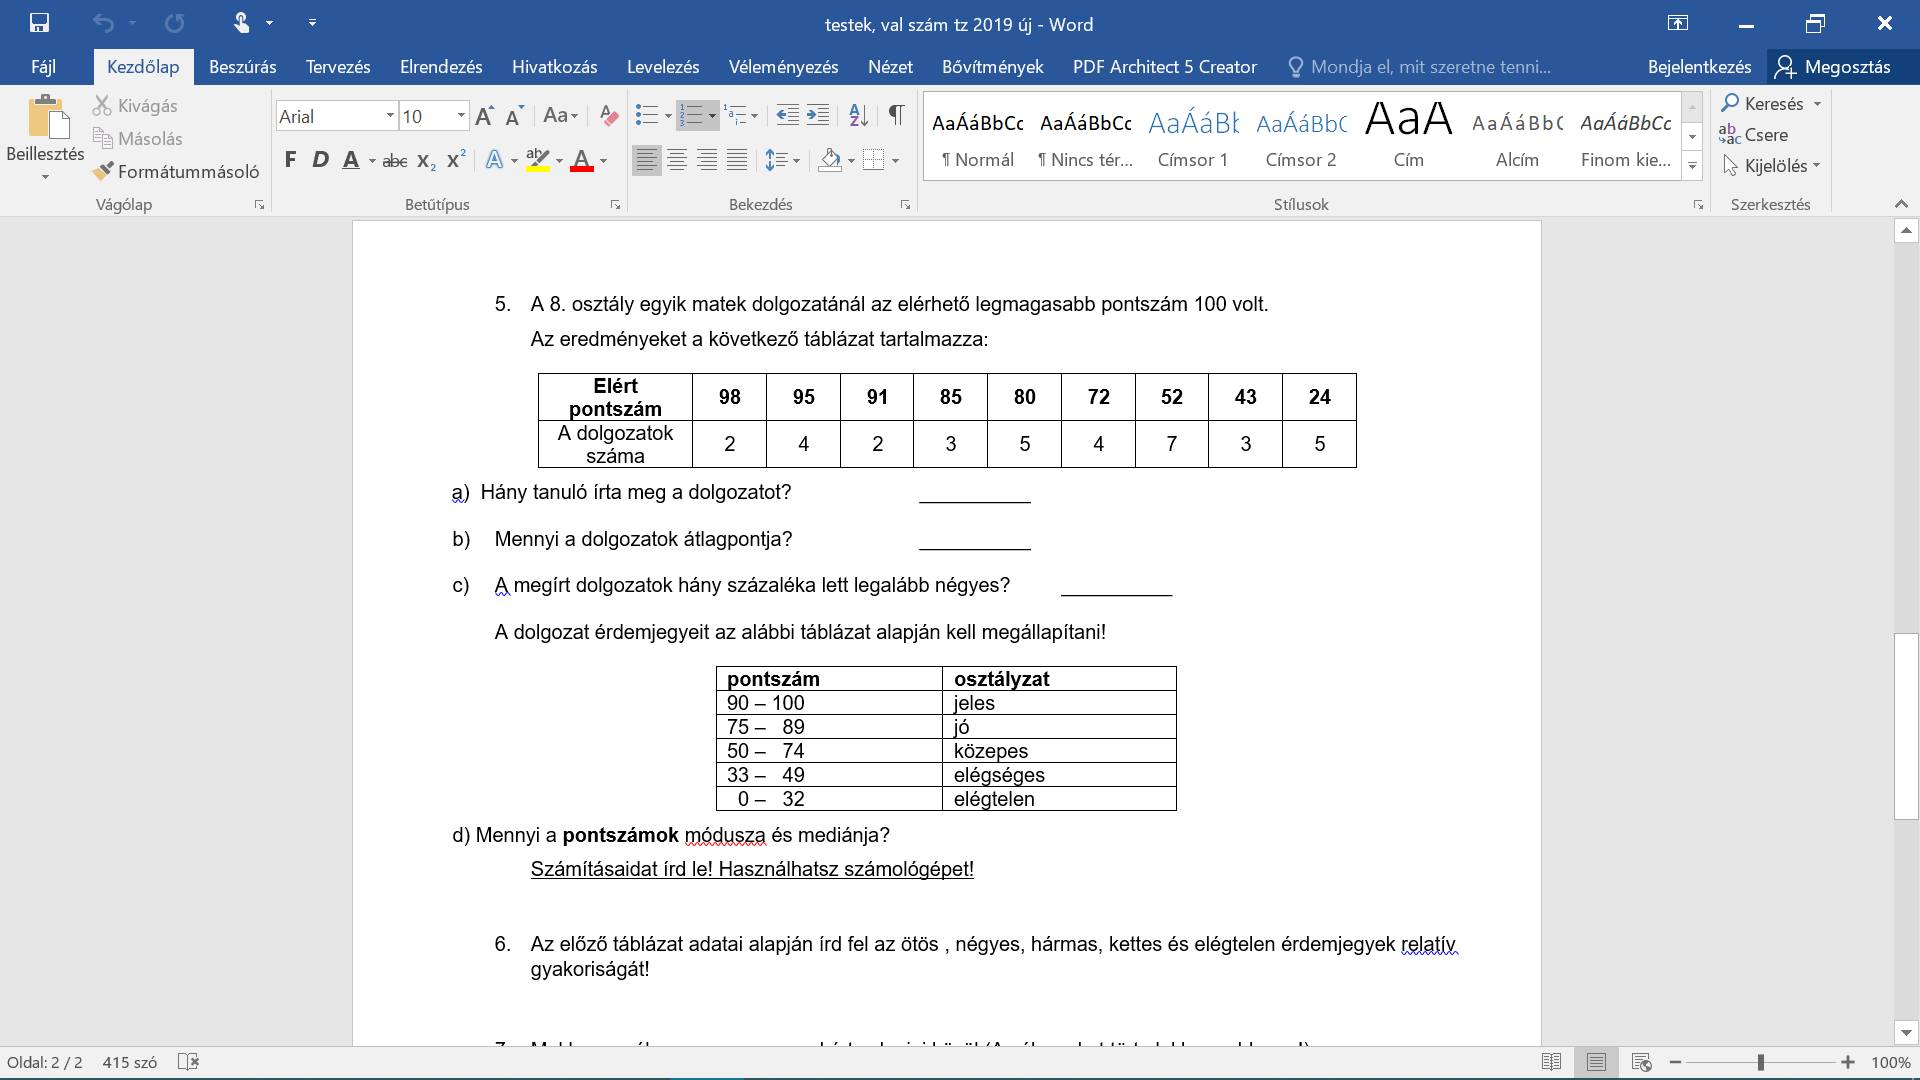Click the Clear formatting eraser icon
Screen dimensions: 1920x1080
pyautogui.click(x=608, y=116)
